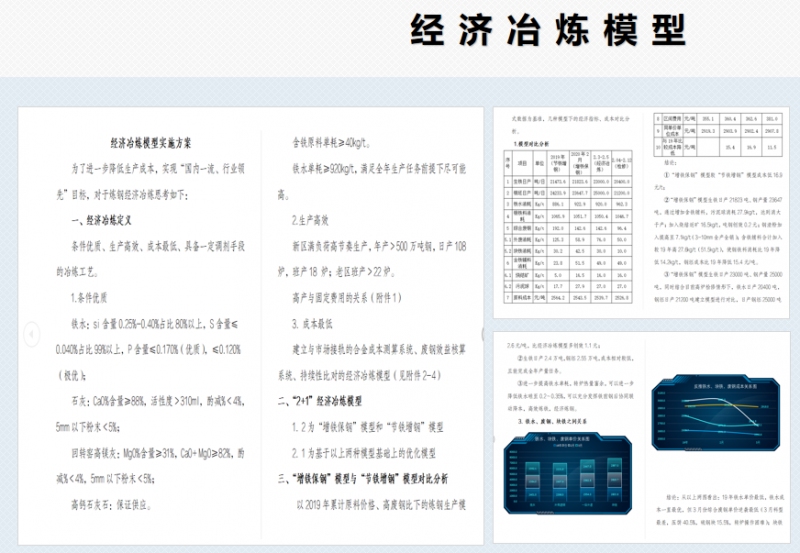Click the 经济冶炼模型 main title
This screenshot has height=553, width=800.
pos(547,32)
